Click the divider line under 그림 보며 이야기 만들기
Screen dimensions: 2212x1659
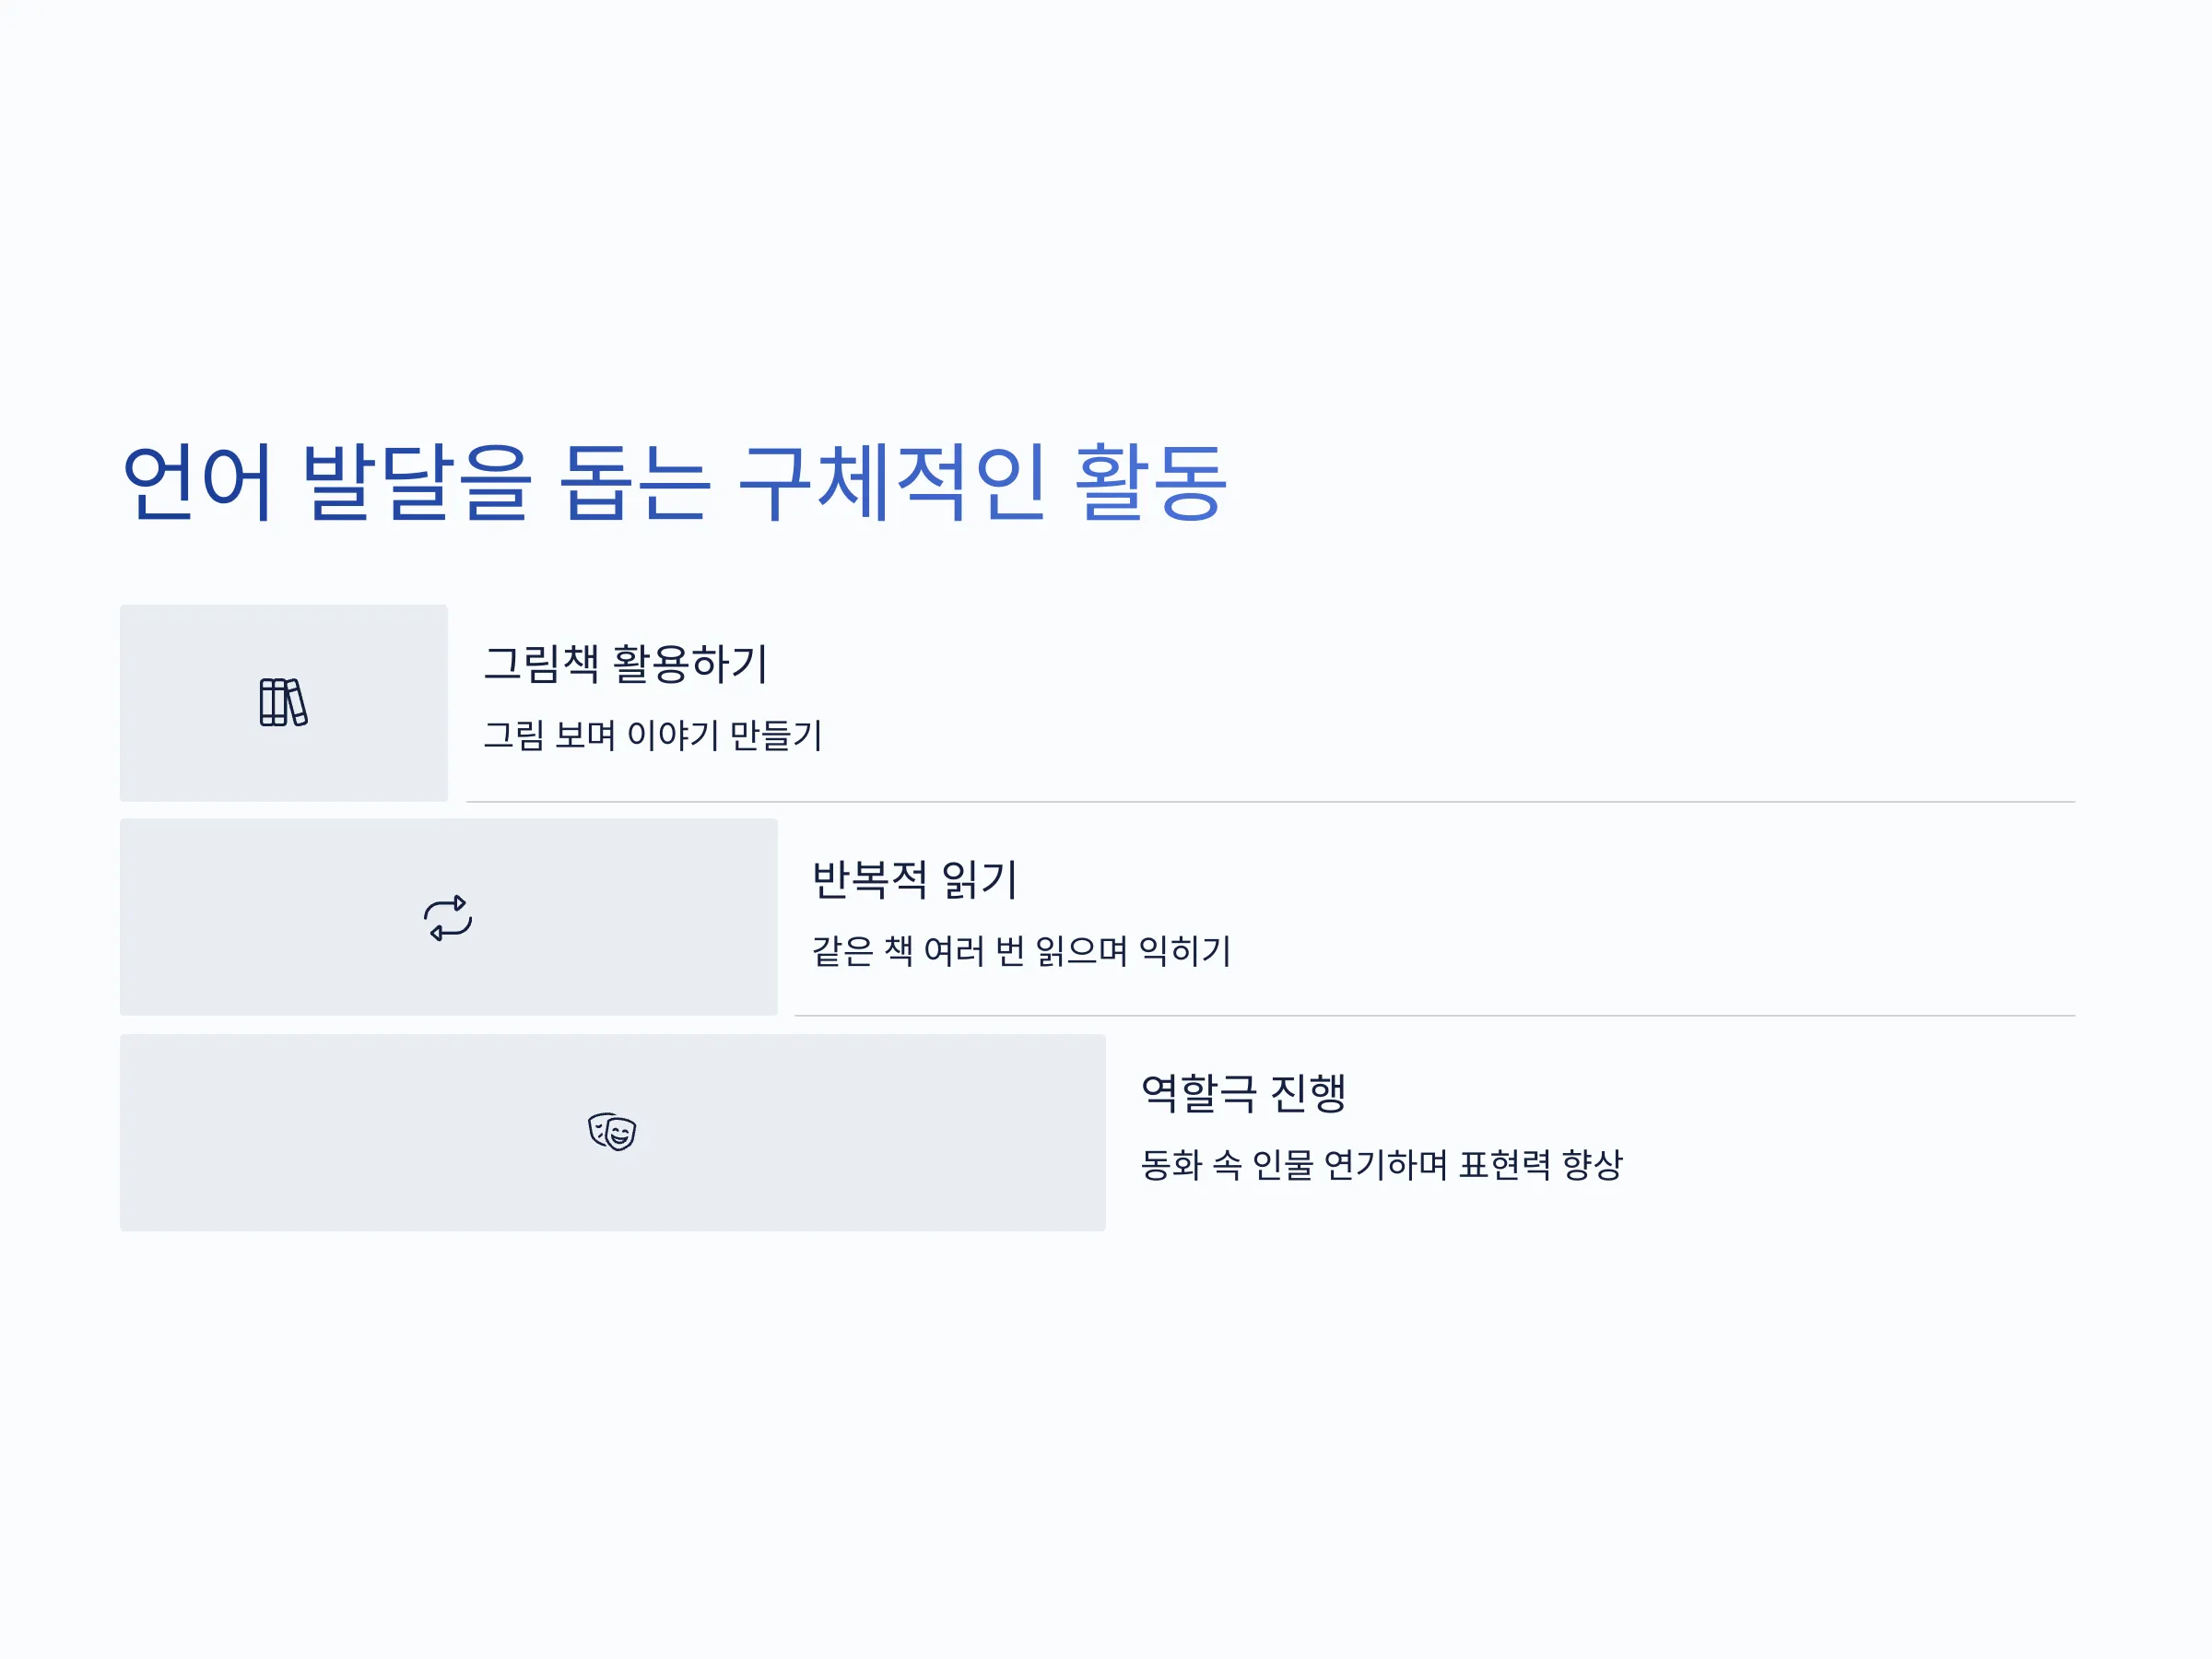coord(1271,802)
